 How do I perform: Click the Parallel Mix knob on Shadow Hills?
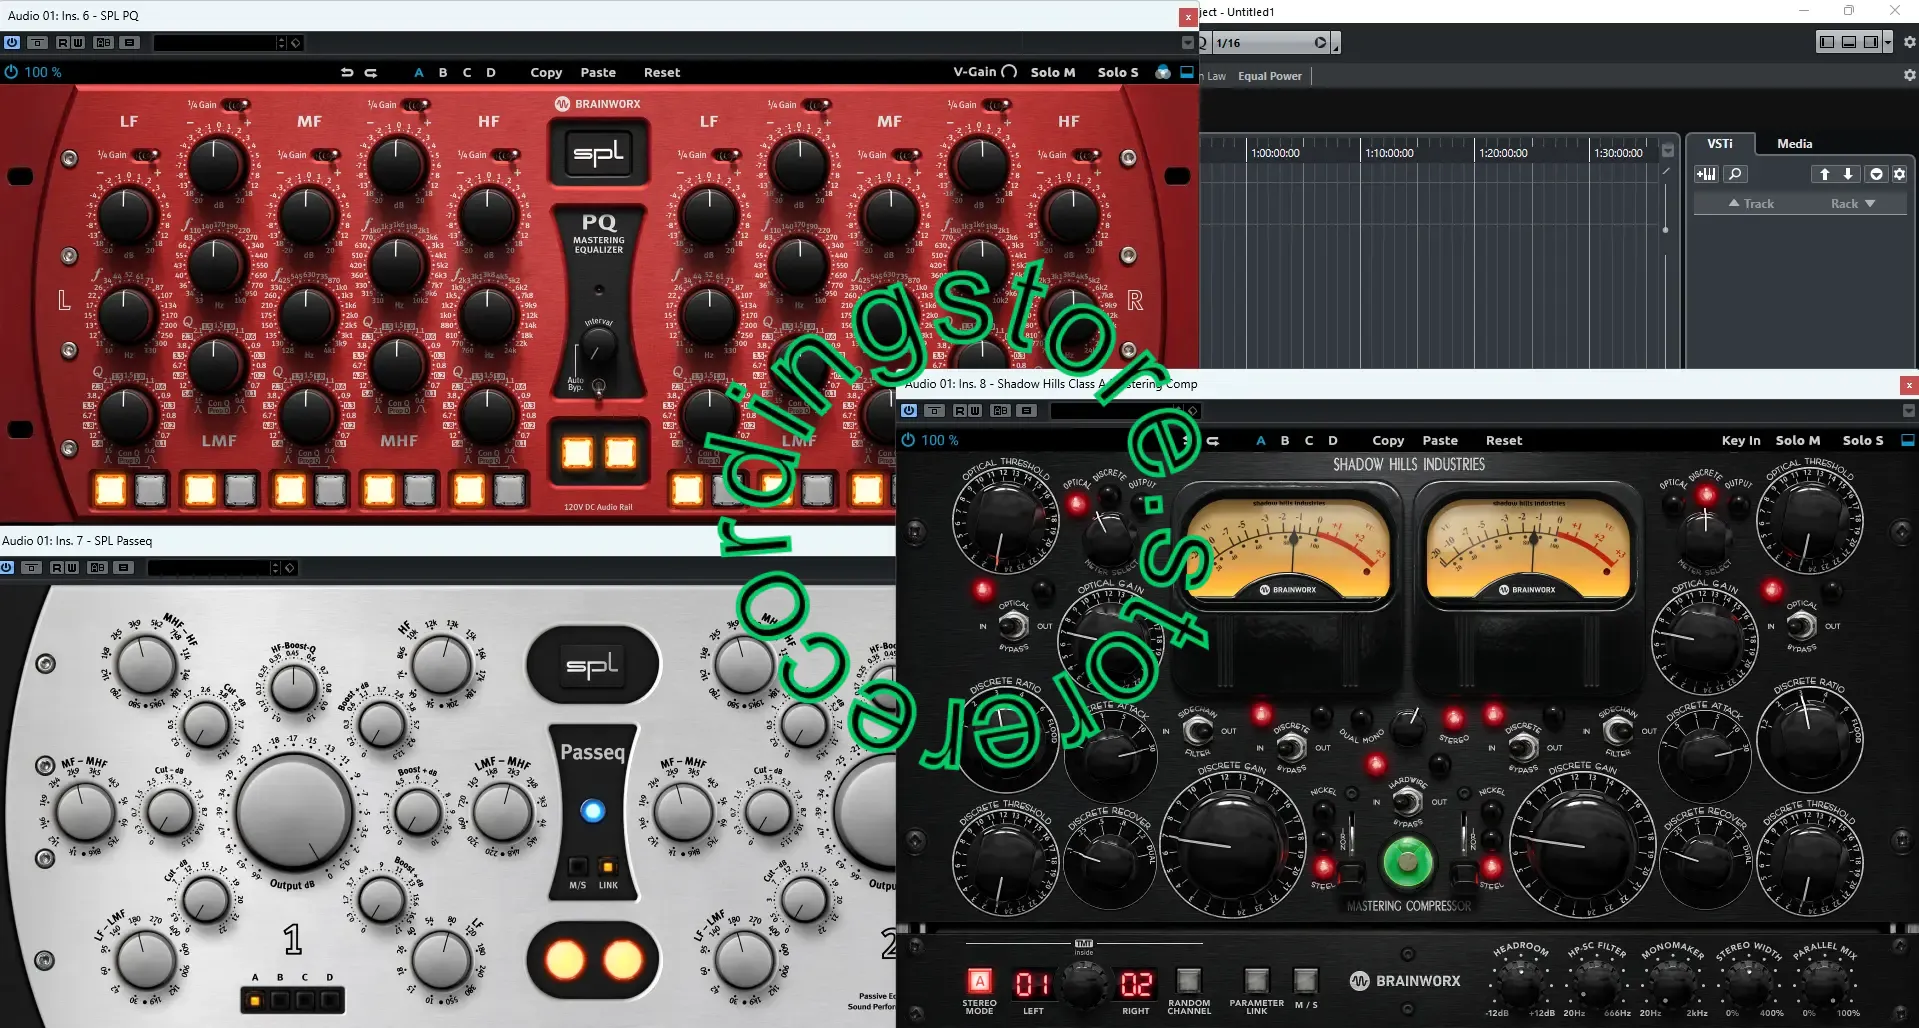pos(1824,985)
